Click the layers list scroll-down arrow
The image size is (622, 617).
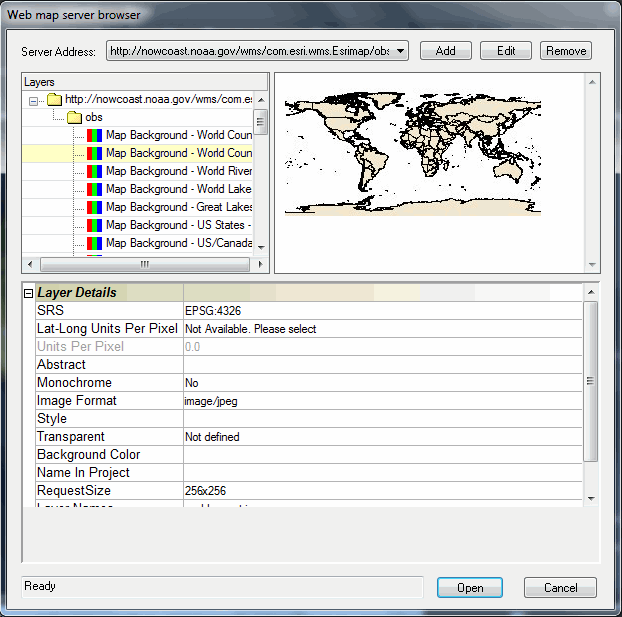pos(261,248)
